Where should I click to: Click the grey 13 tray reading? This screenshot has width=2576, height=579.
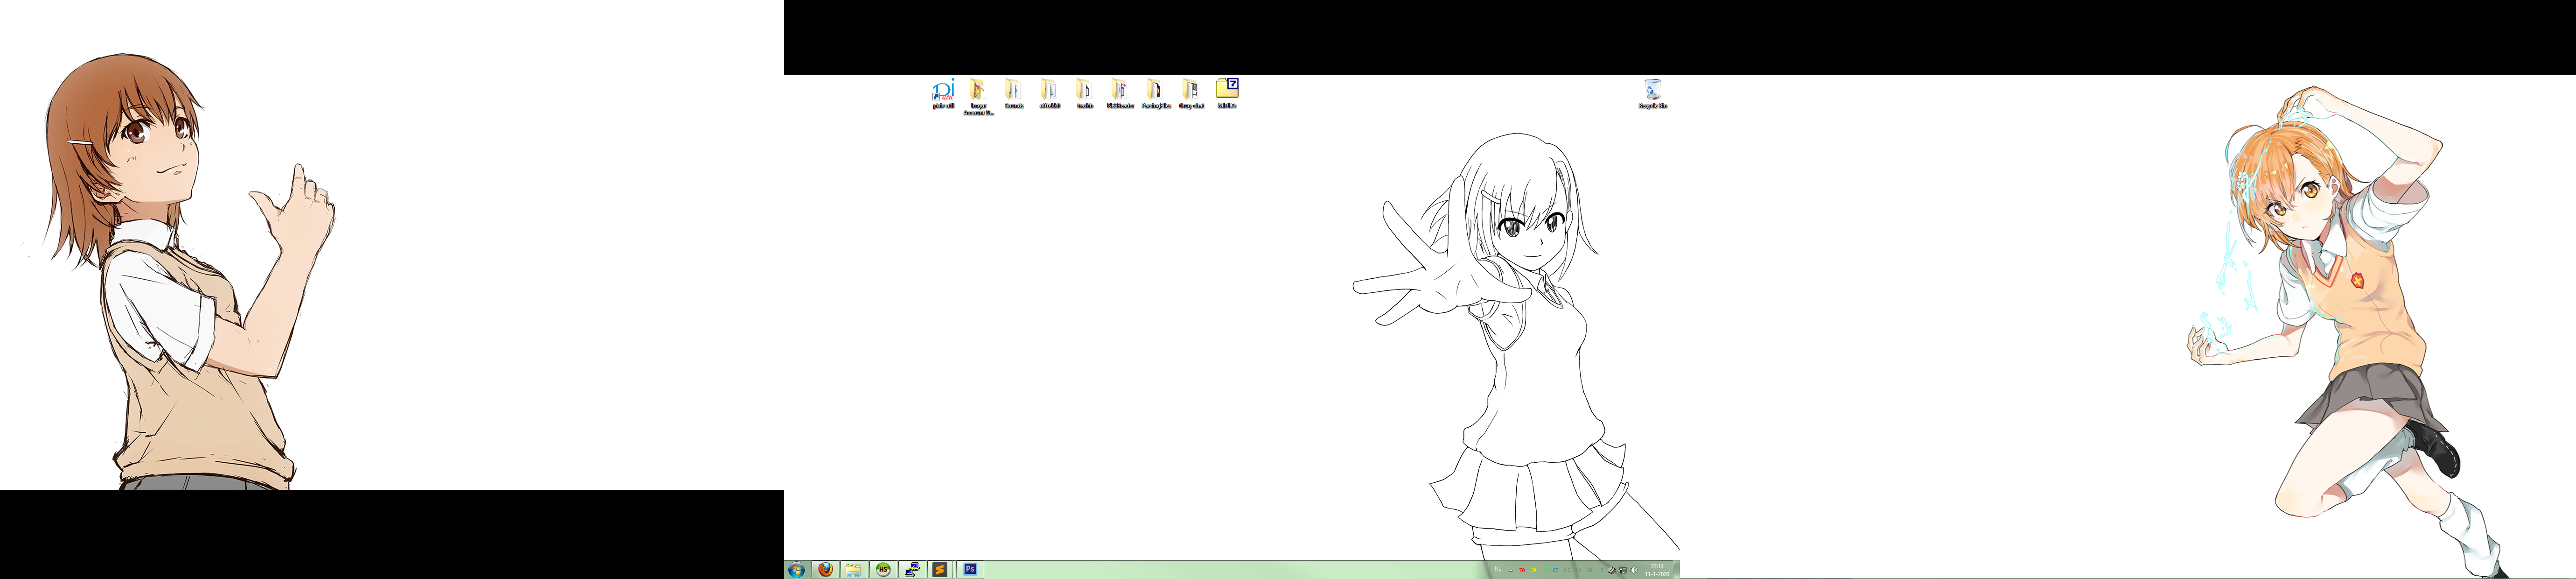click(1578, 570)
